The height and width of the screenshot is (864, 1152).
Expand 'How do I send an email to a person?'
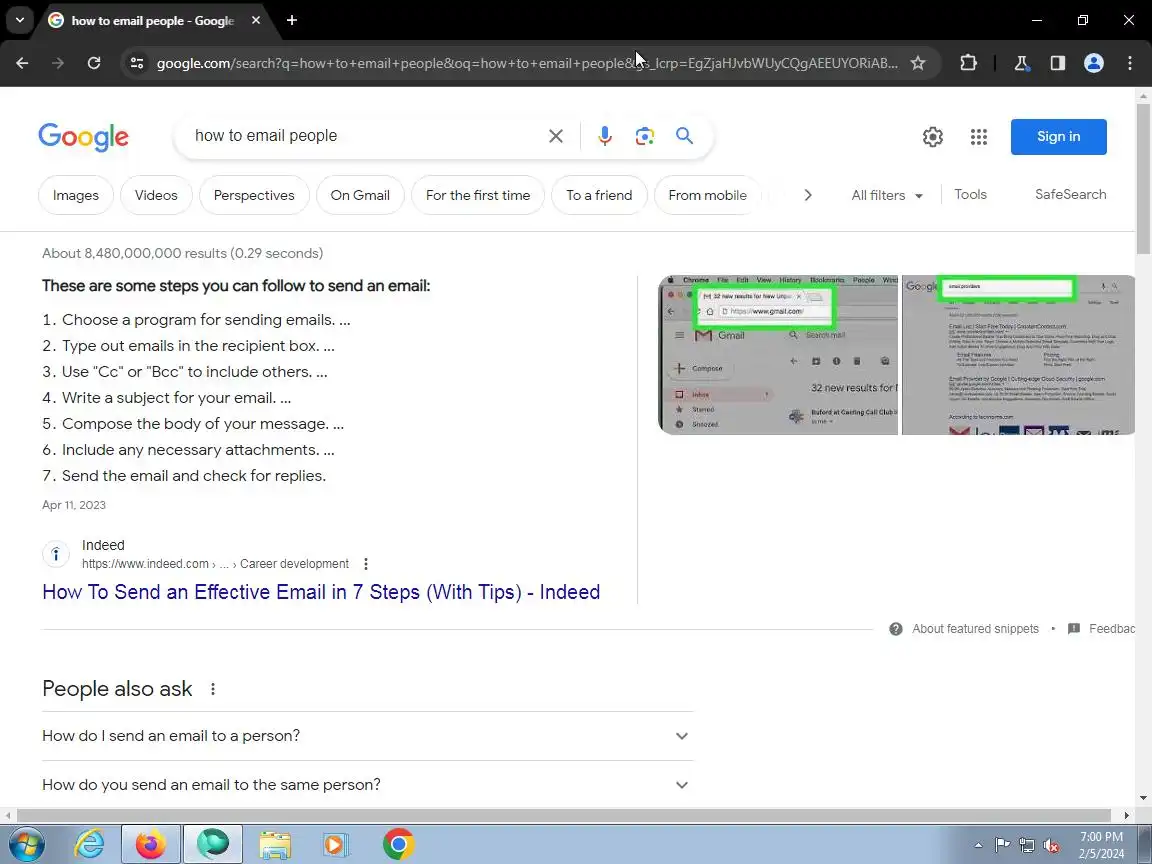pos(367,735)
